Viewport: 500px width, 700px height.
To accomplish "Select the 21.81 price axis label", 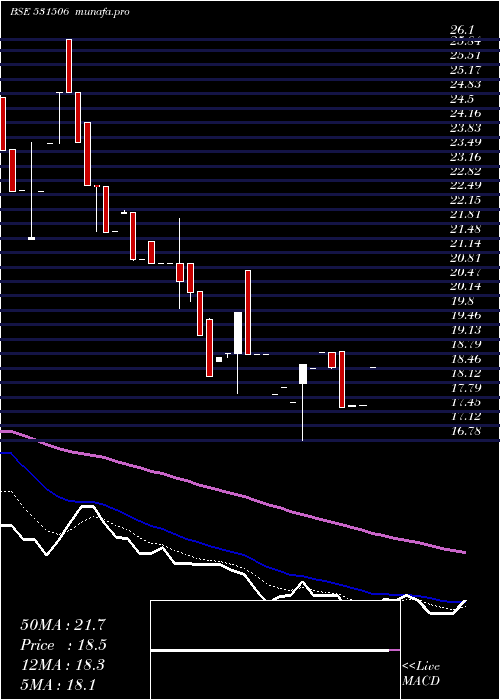I will (x=466, y=215).
